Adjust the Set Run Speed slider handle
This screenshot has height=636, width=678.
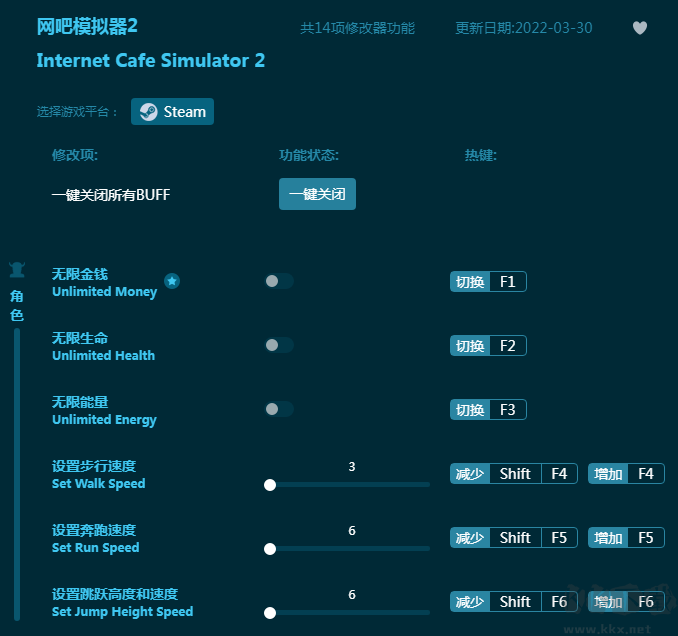(270, 548)
